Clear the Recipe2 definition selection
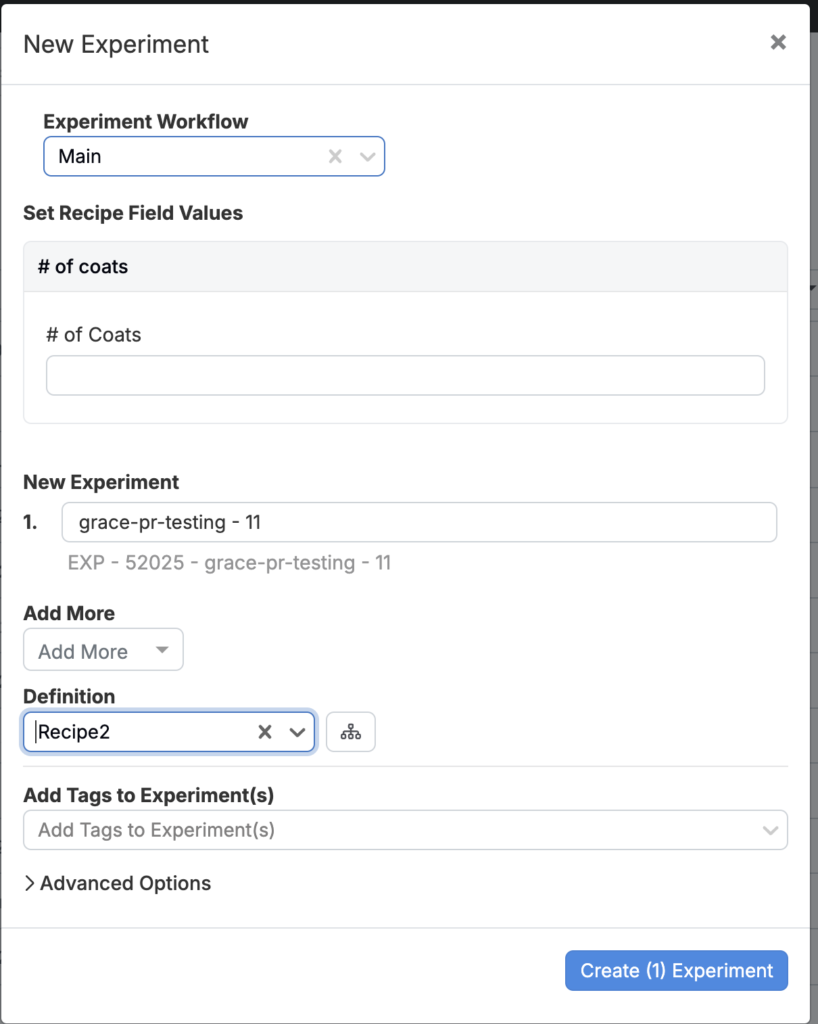Screen dimensions: 818x1024 (x=264, y=732)
